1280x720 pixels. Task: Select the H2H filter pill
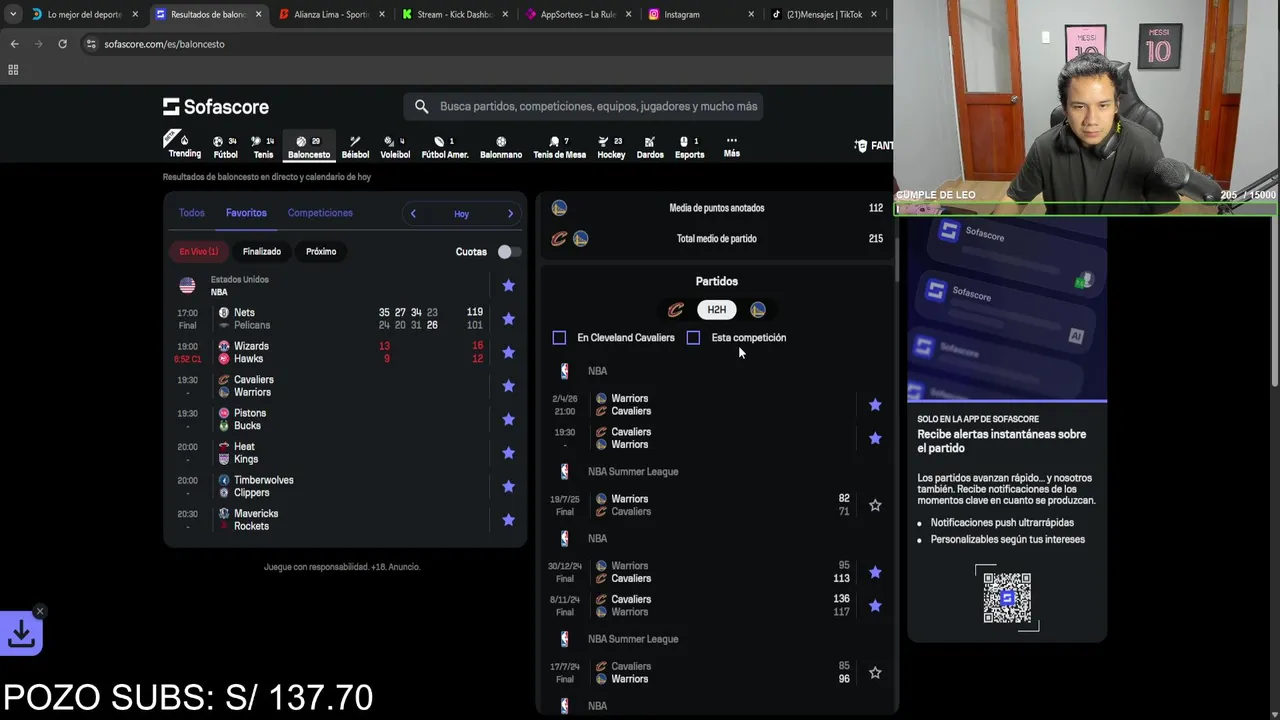point(716,310)
